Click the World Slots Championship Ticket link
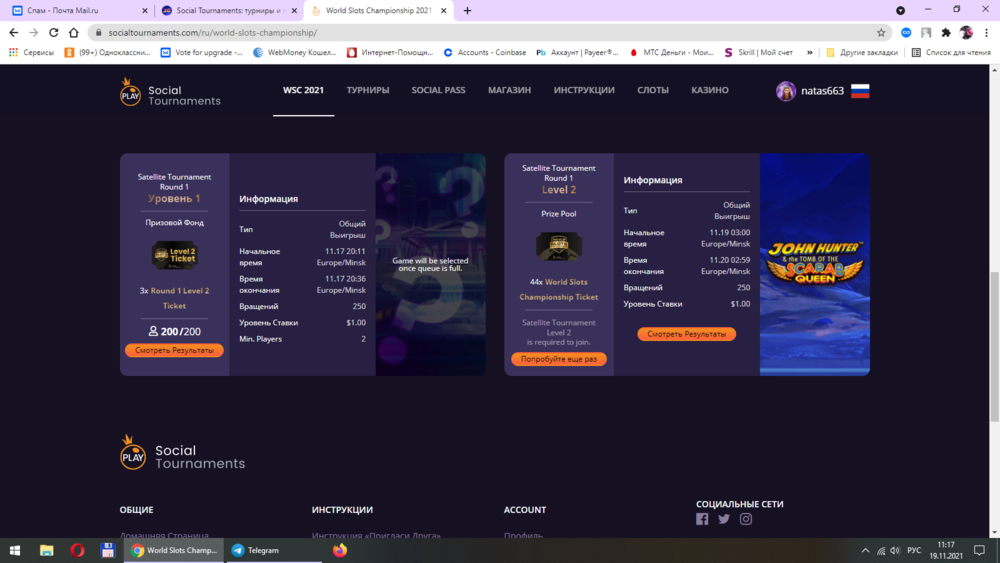1000x563 pixels. tap(561, 289)
